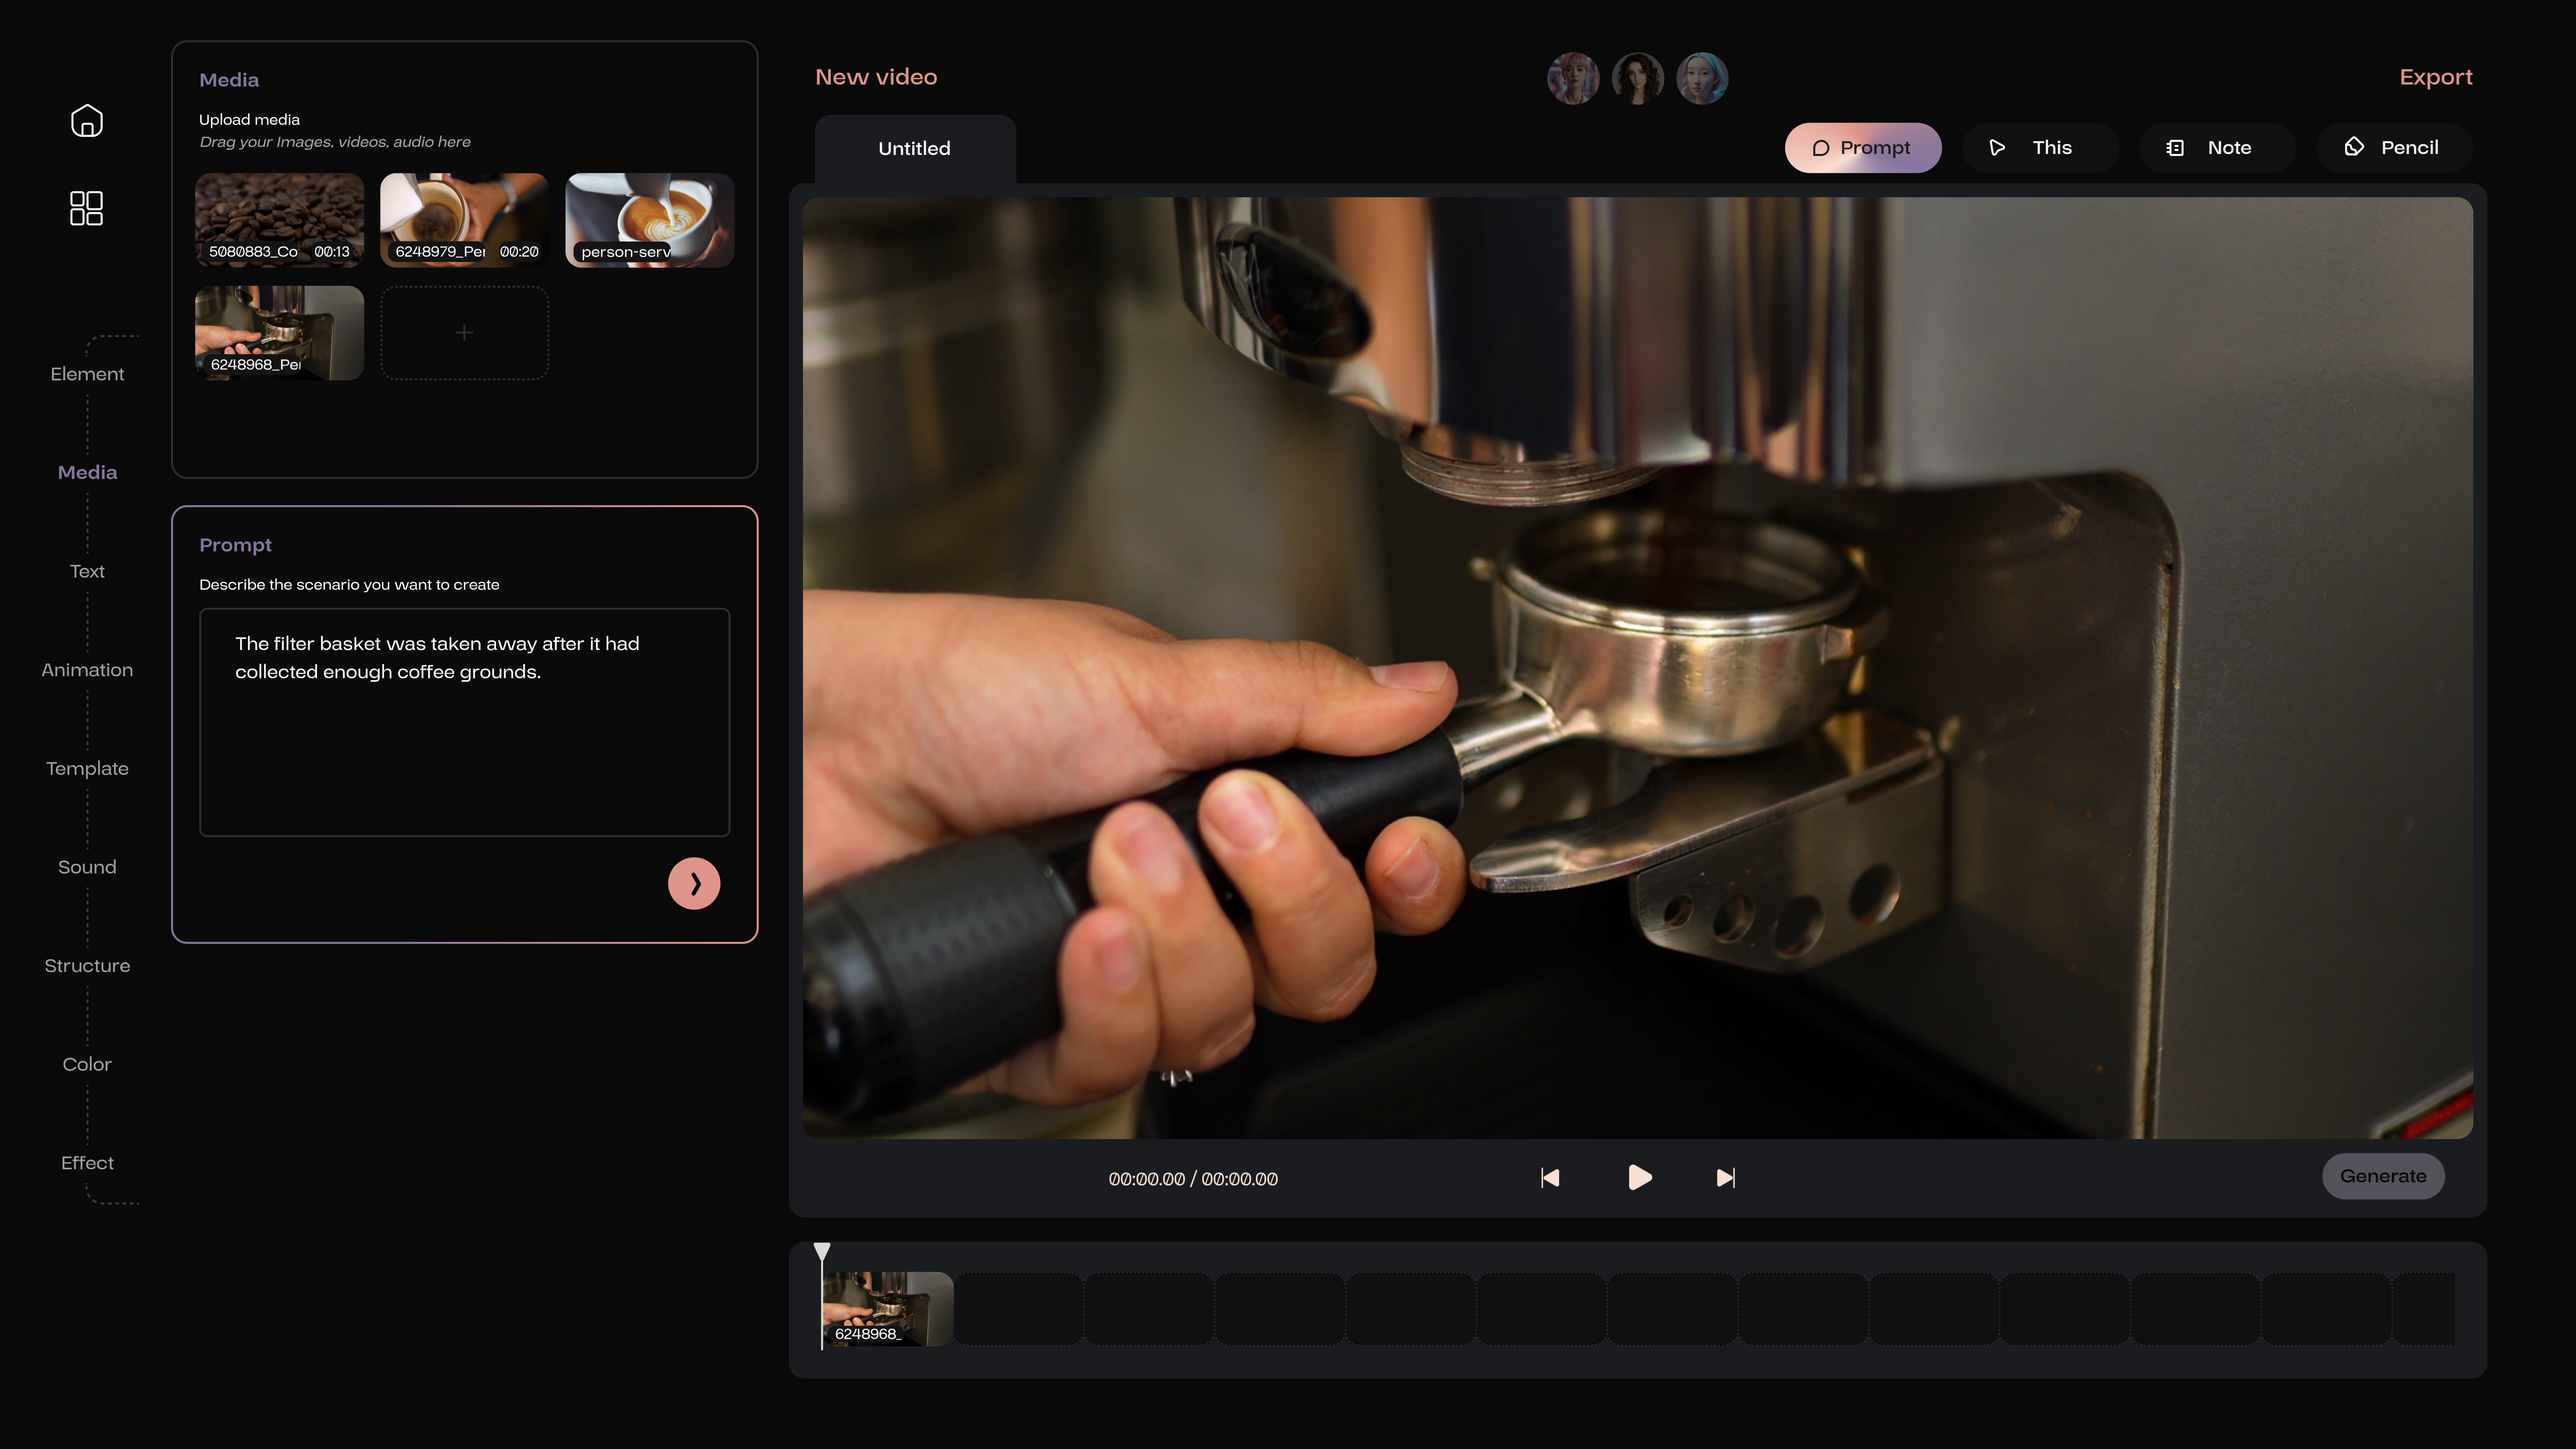Open the Untitled tab
2576x1449 pixels.
coord(914,149)
